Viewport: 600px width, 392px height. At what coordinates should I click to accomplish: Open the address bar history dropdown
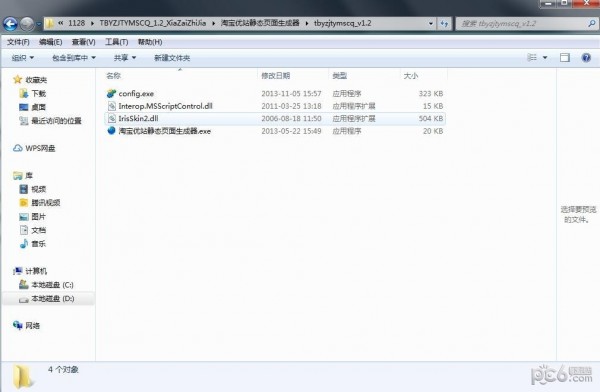click(431, 23)
